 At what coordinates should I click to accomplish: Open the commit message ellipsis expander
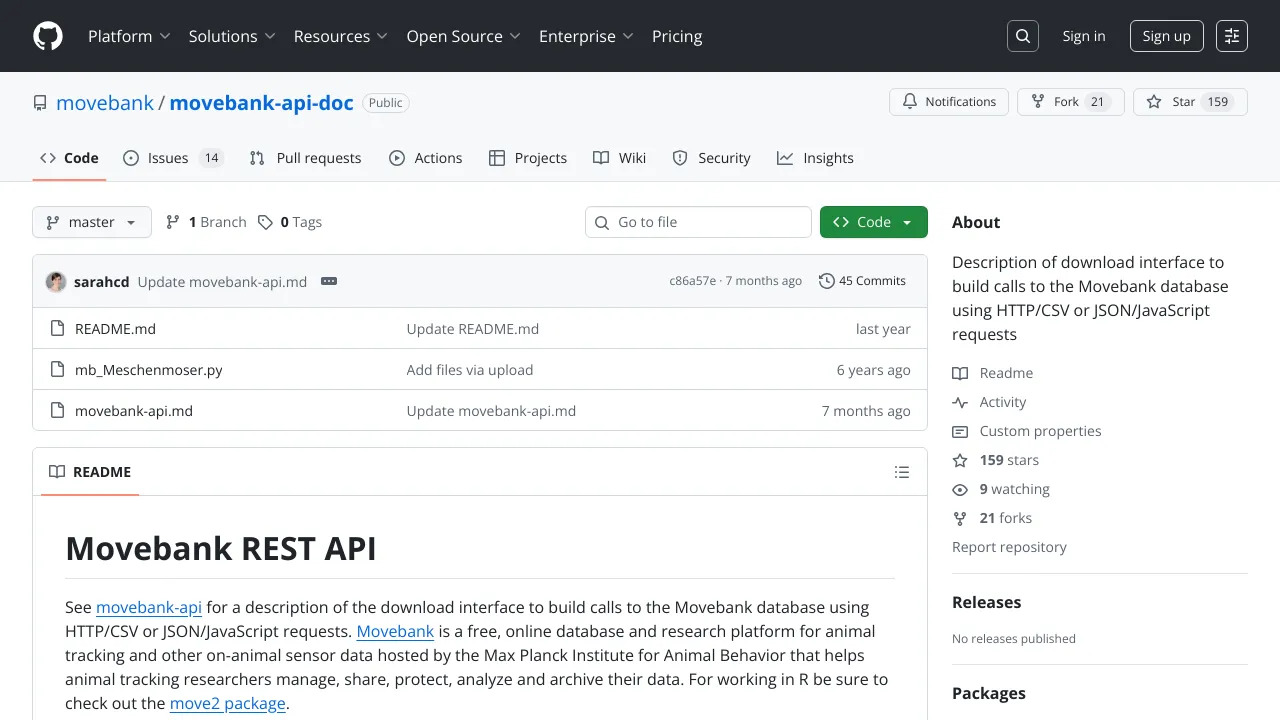(x=329, y=281)
